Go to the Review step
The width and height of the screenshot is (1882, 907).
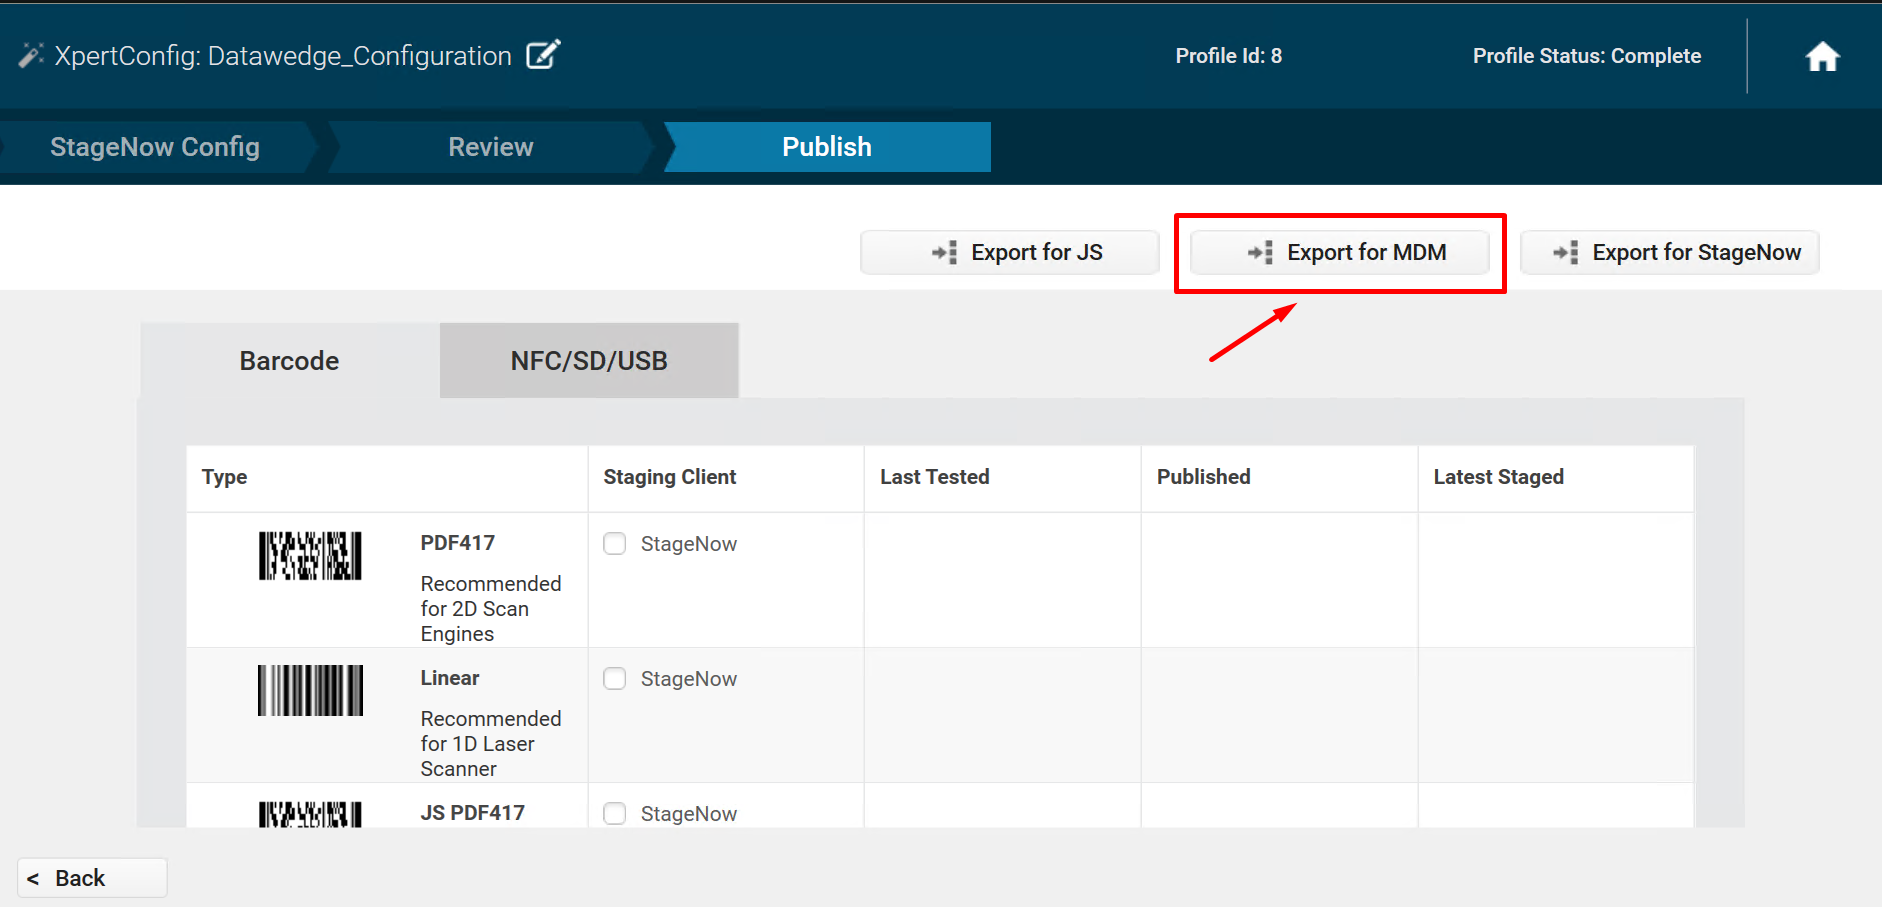490,147
